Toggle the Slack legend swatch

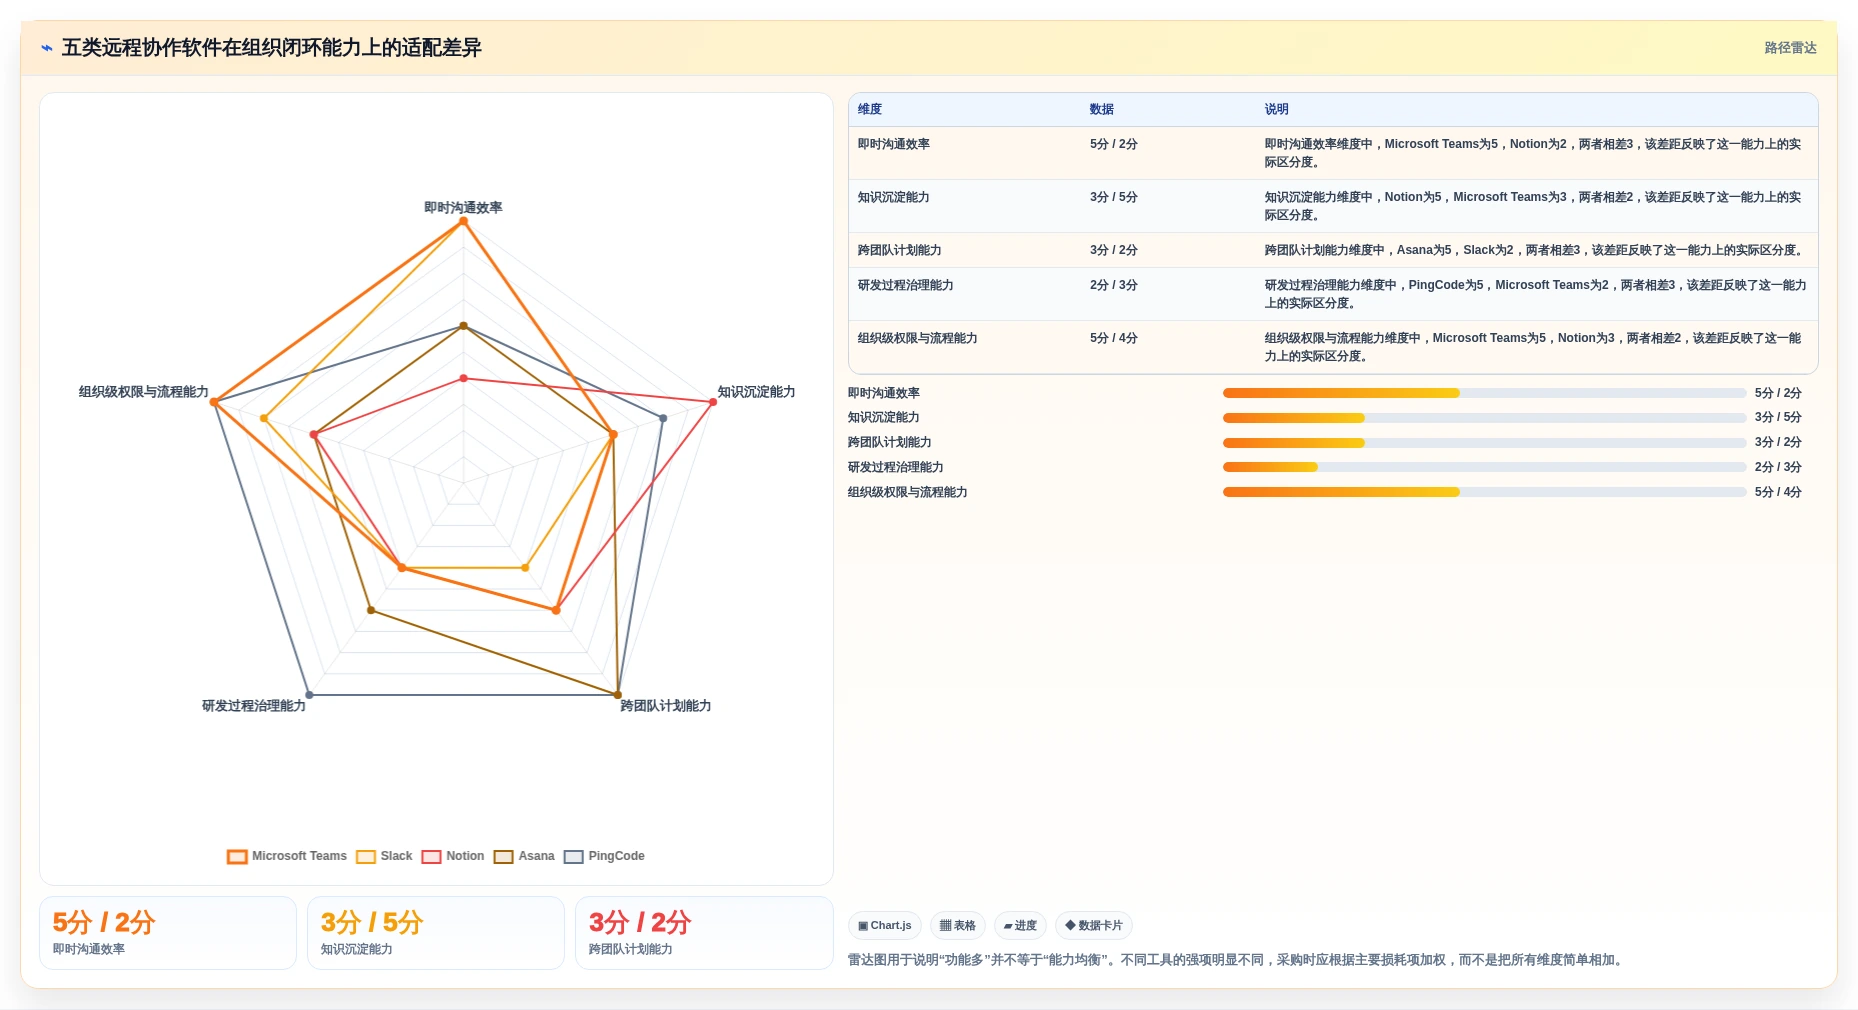pos(366,857)
